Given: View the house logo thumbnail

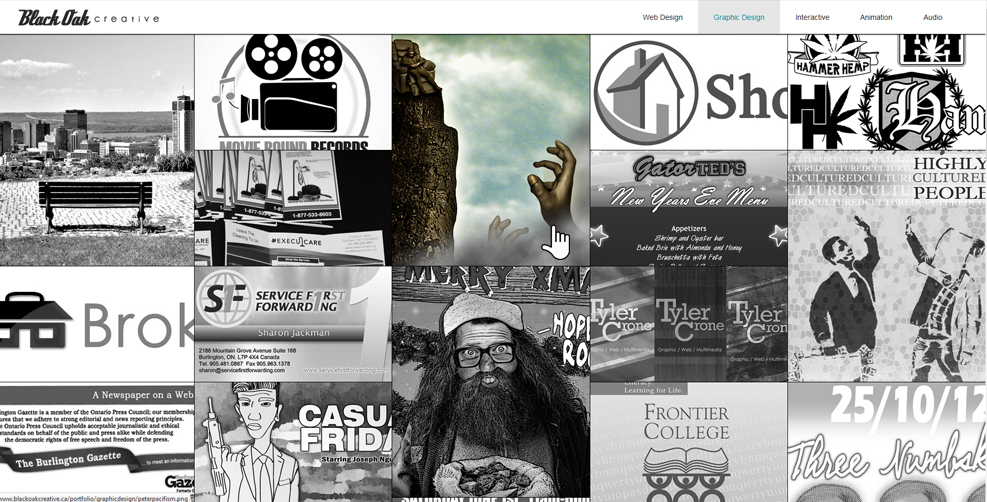Looking at the screenshot, I should [689, 92].
